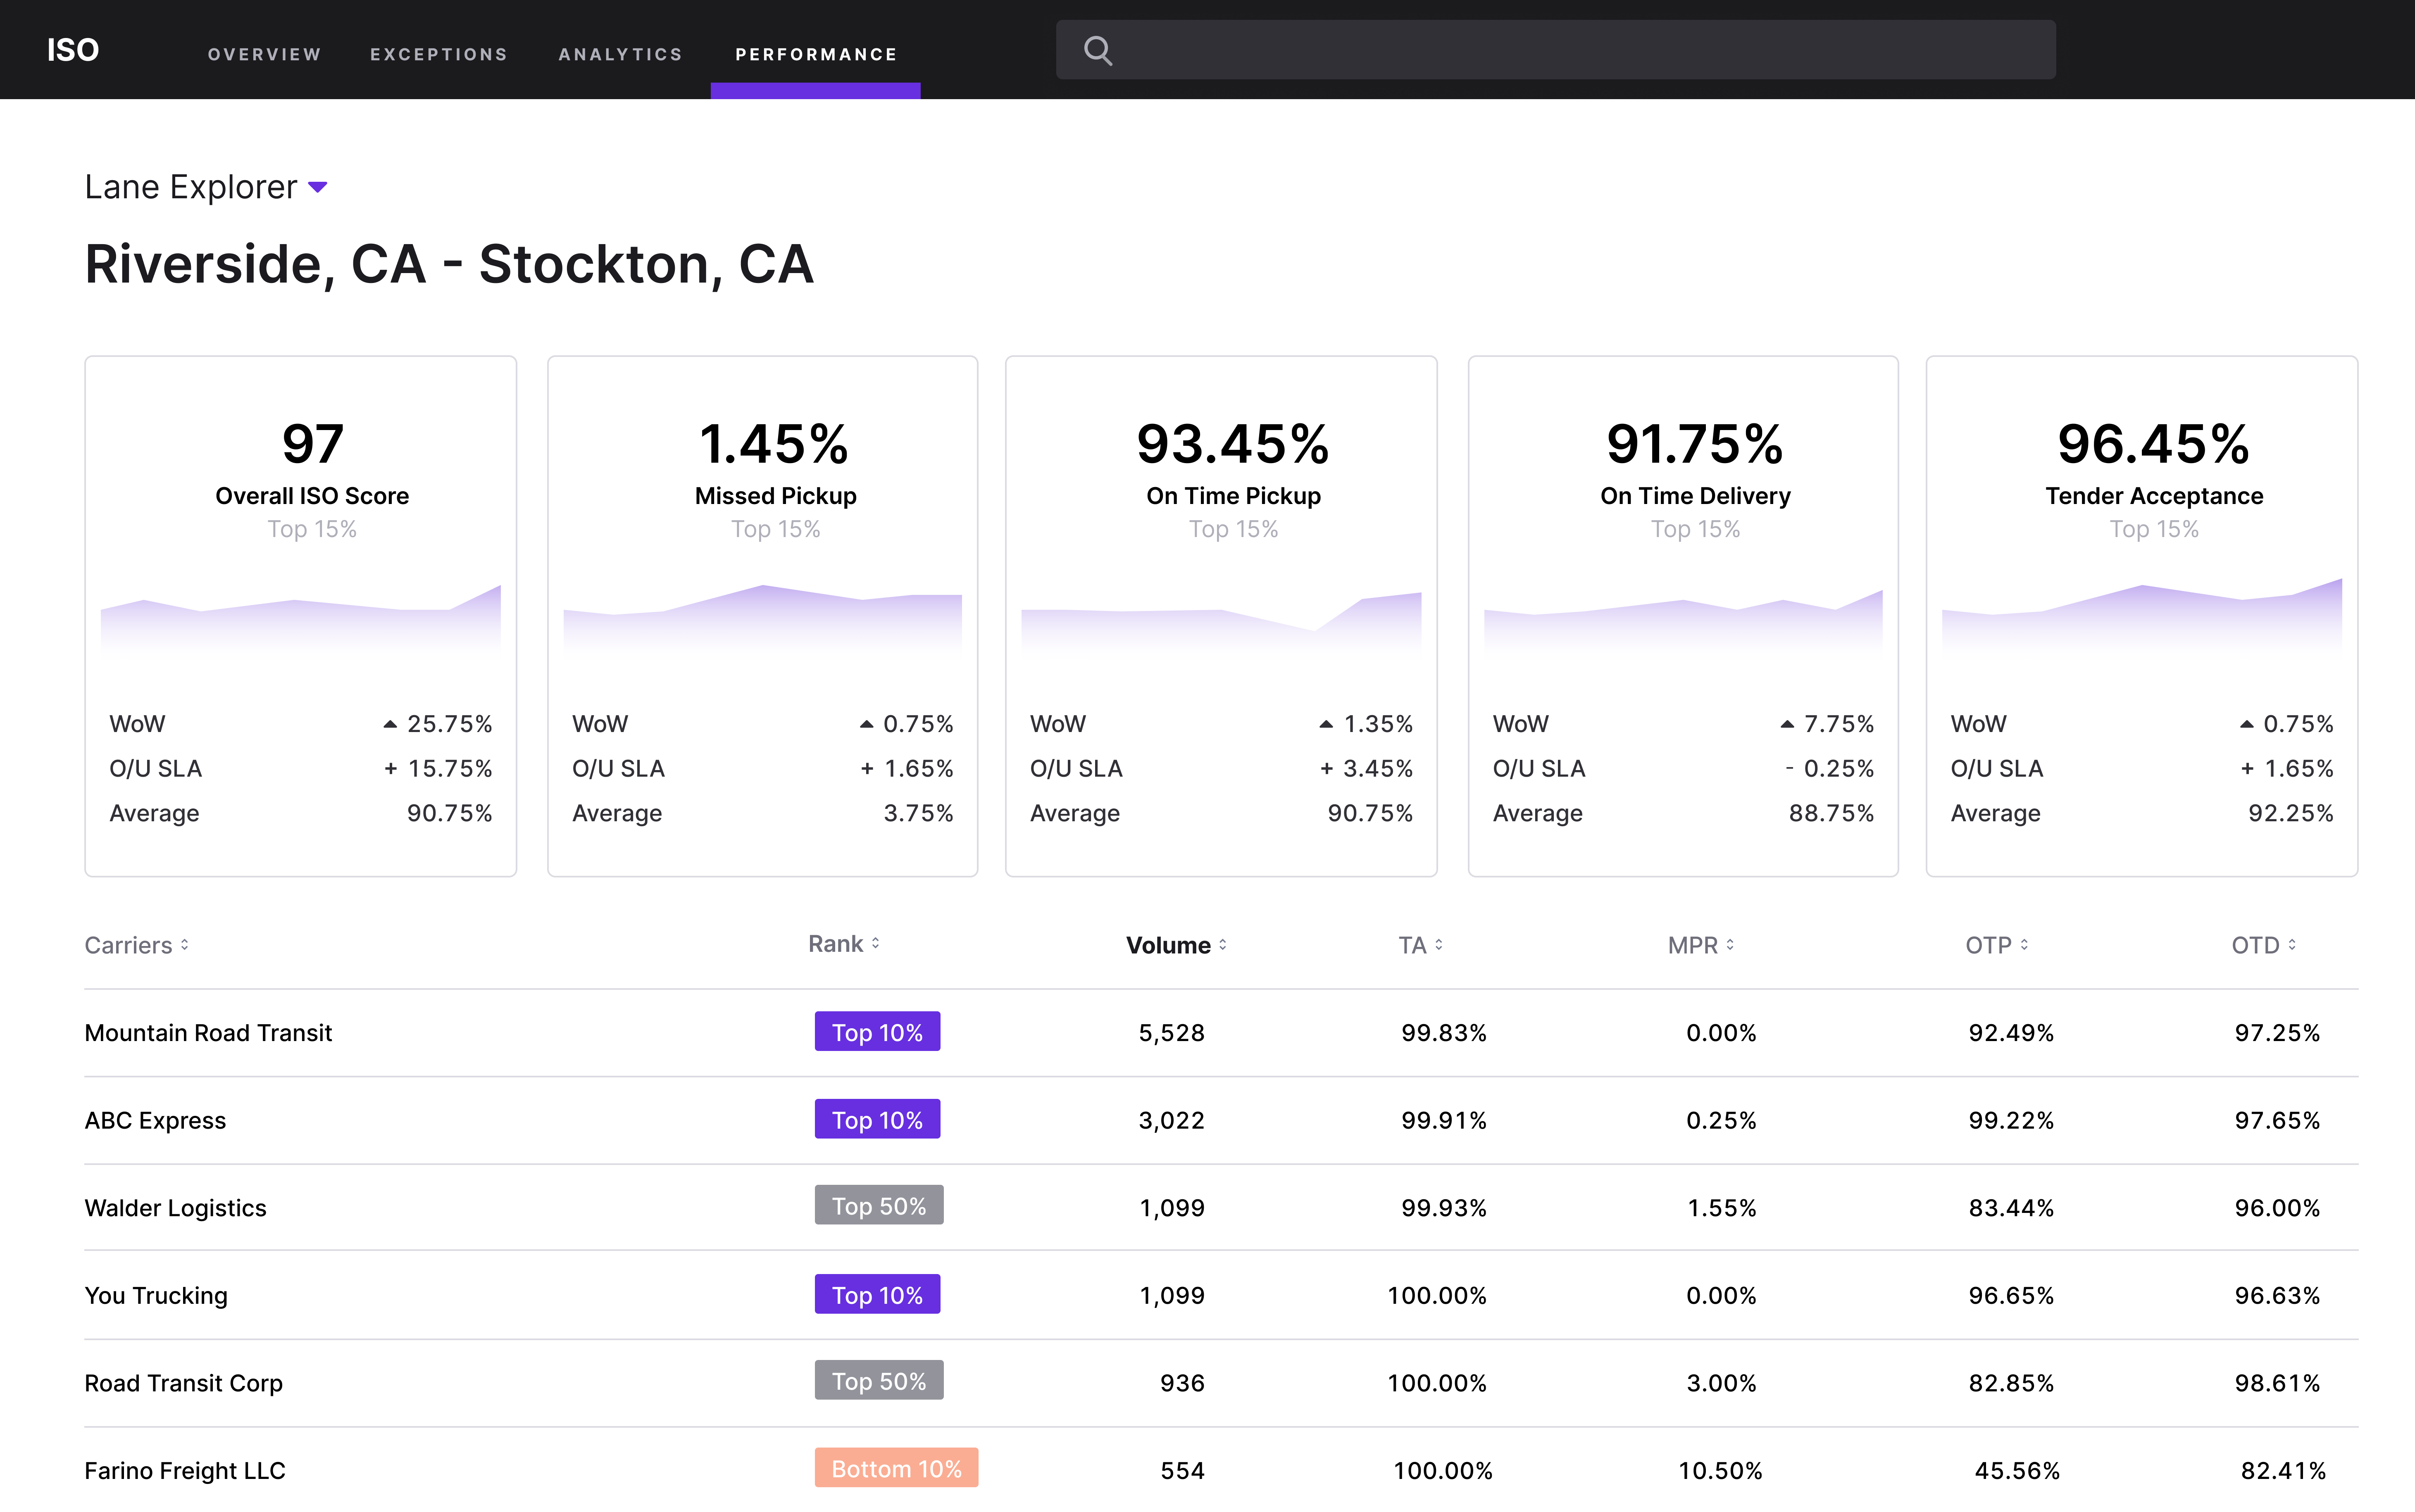This screenshot has height=1512, width=2415.
Task: Click inside the search input field
Action: coord(1556,50)
